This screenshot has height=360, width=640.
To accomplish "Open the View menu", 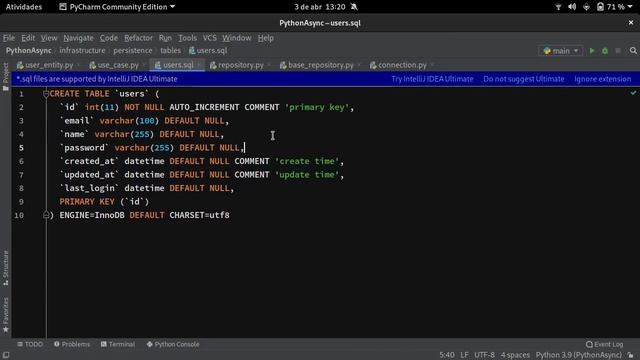I will click(49, 38).
